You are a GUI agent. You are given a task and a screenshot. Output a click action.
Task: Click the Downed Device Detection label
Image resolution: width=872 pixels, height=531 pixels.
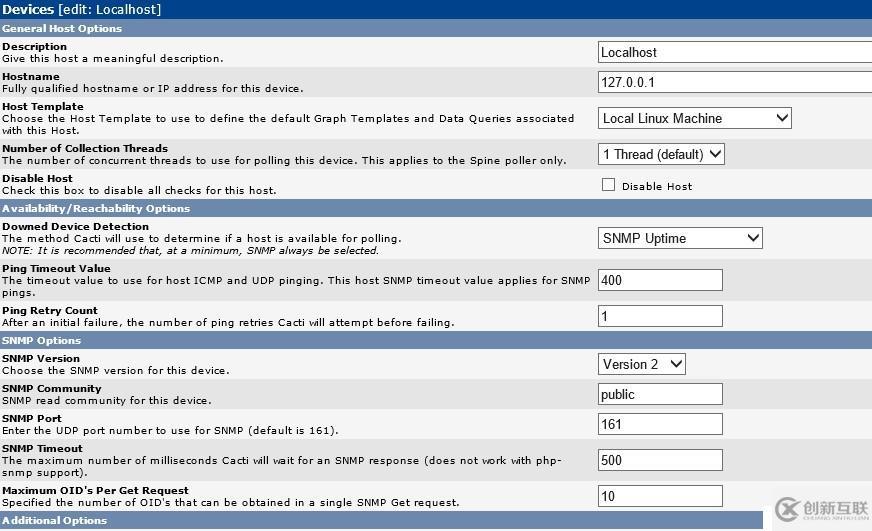coord(76,226)
